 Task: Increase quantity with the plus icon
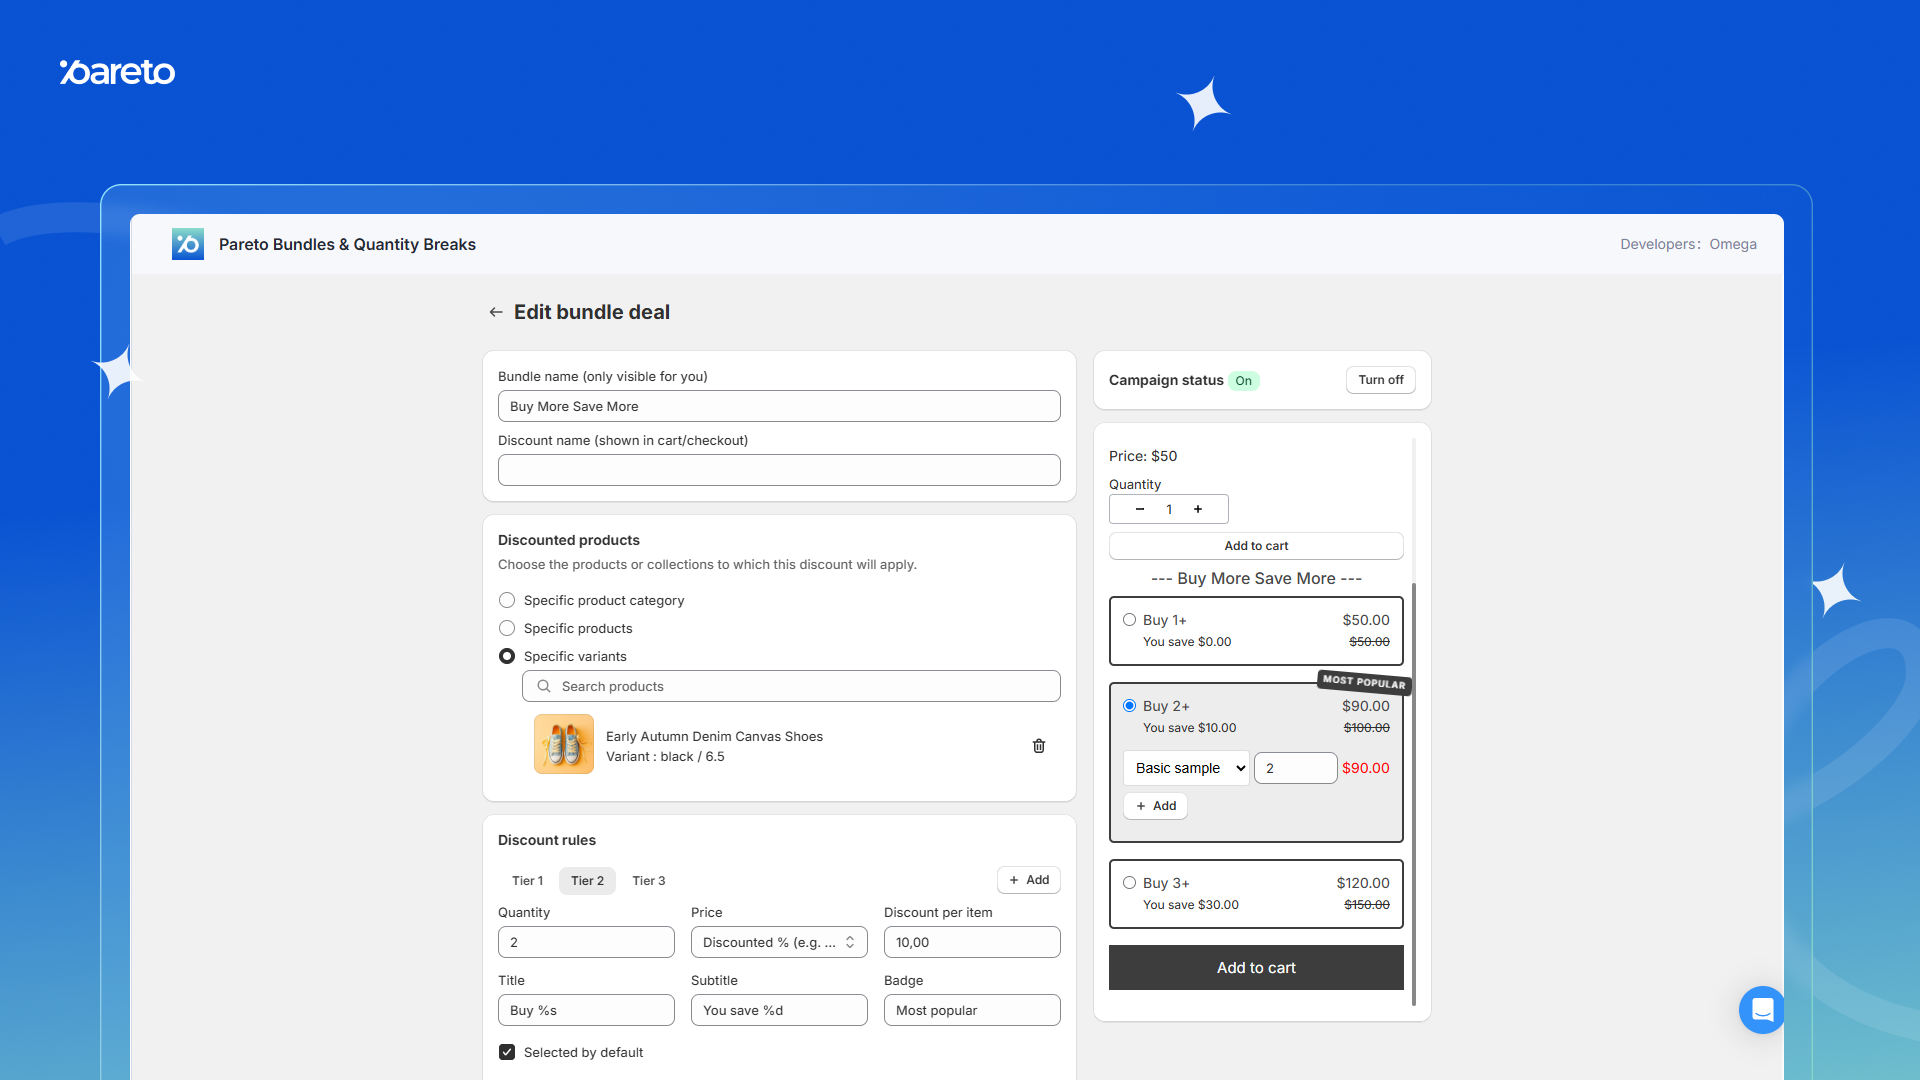click(1198, 509)
